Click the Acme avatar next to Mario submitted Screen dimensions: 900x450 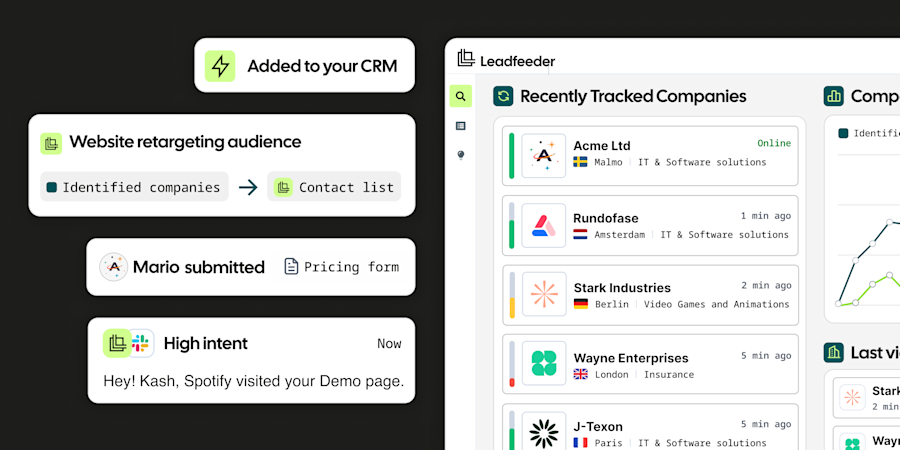click(x=114, y=267)
